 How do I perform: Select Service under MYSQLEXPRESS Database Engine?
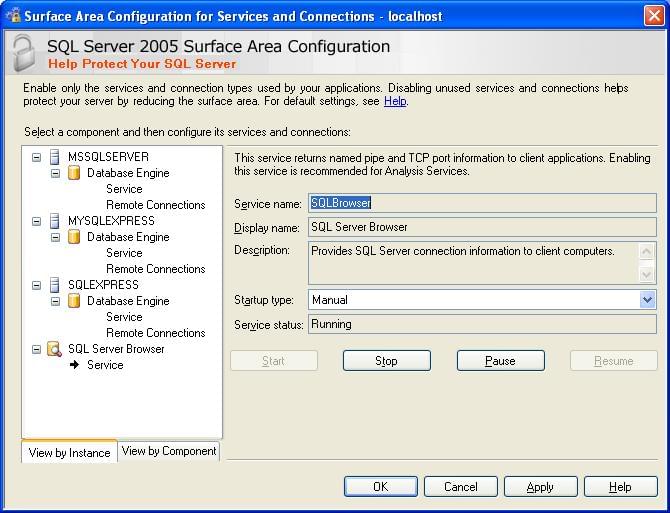pos(124,253)
